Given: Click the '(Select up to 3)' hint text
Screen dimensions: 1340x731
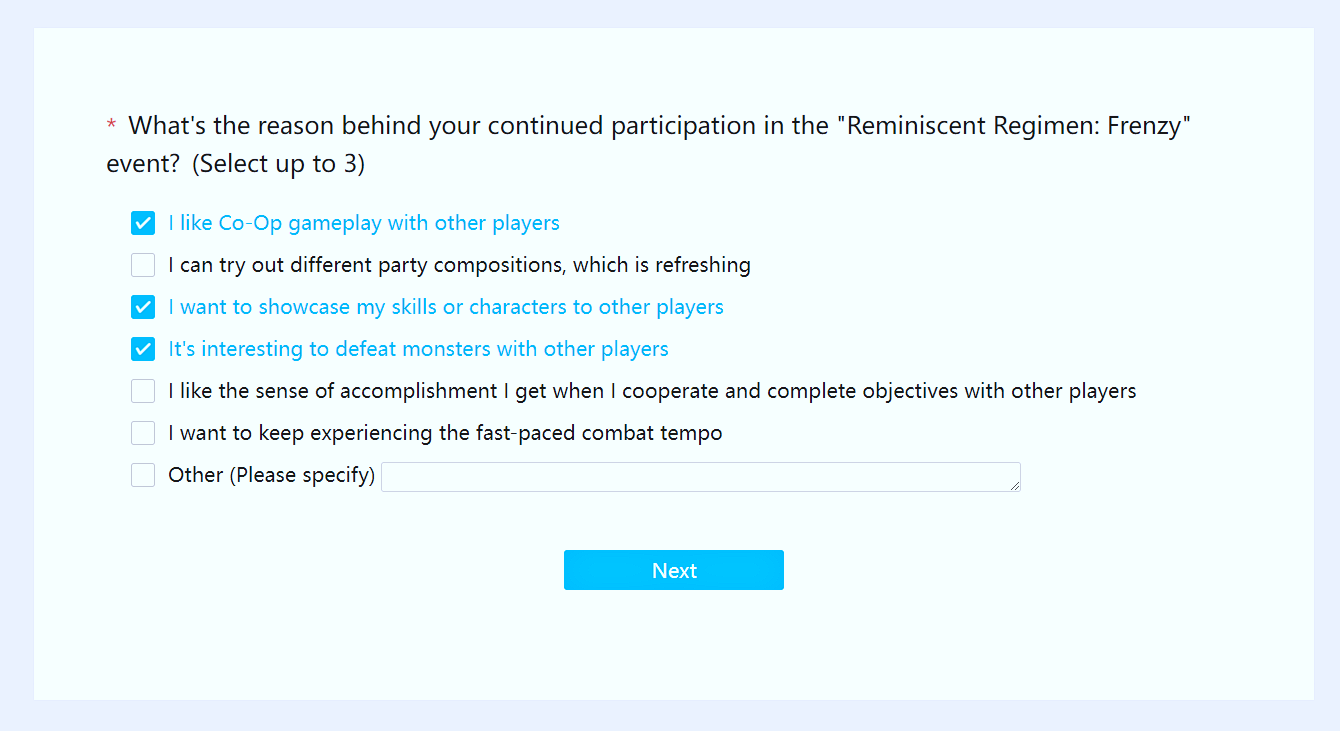Looking at the screenshot, I should pos(278,164).
